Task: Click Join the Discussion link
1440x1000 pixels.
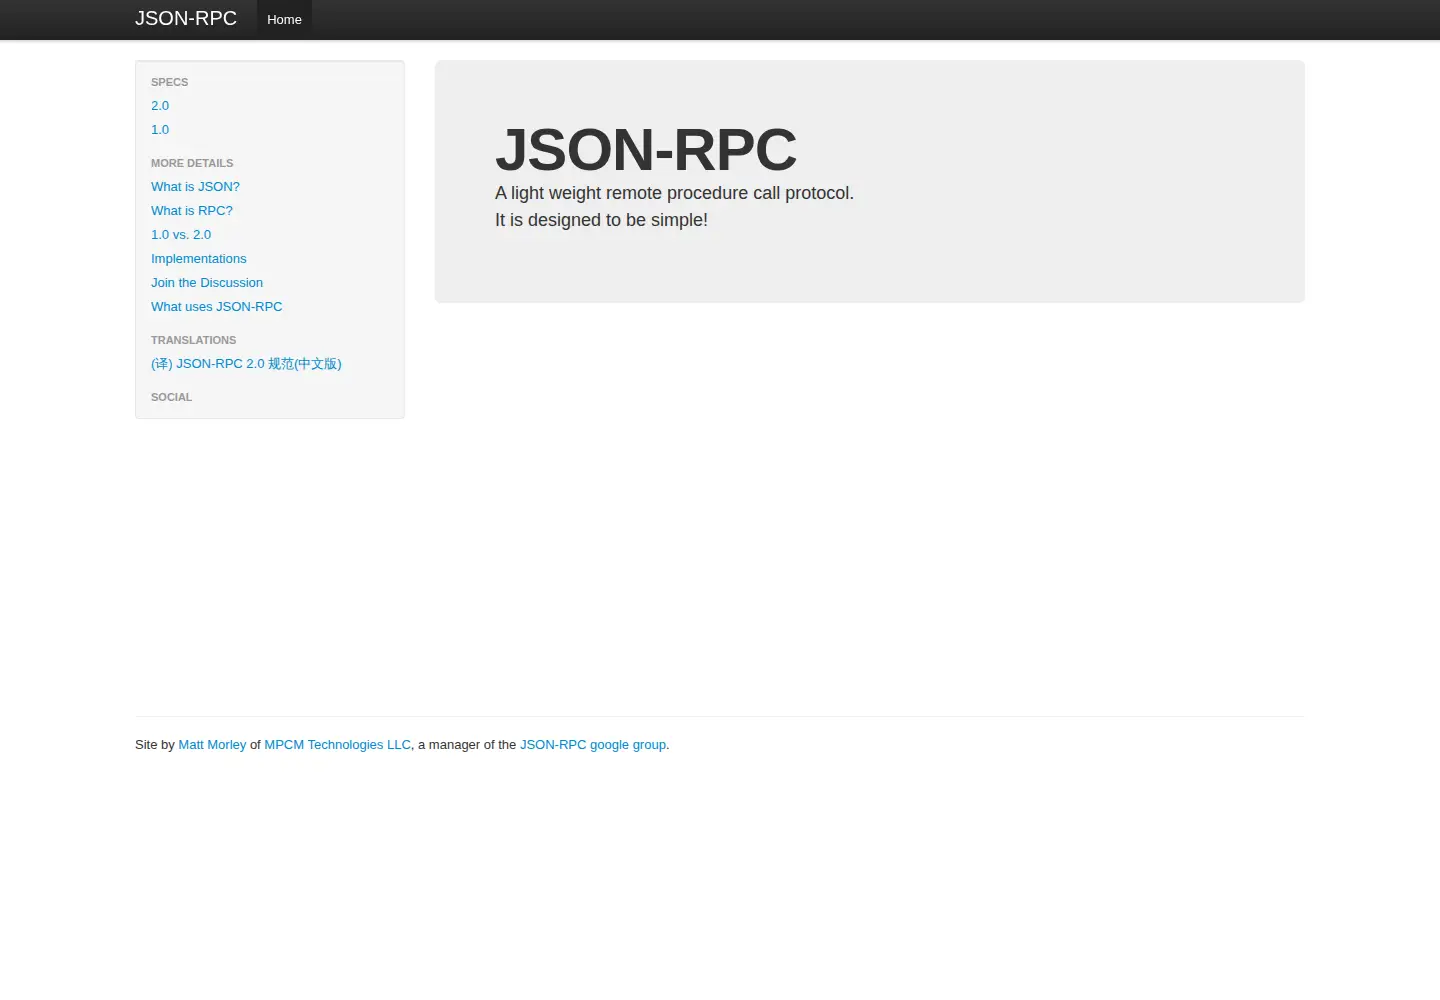Action: pos(207,283)
